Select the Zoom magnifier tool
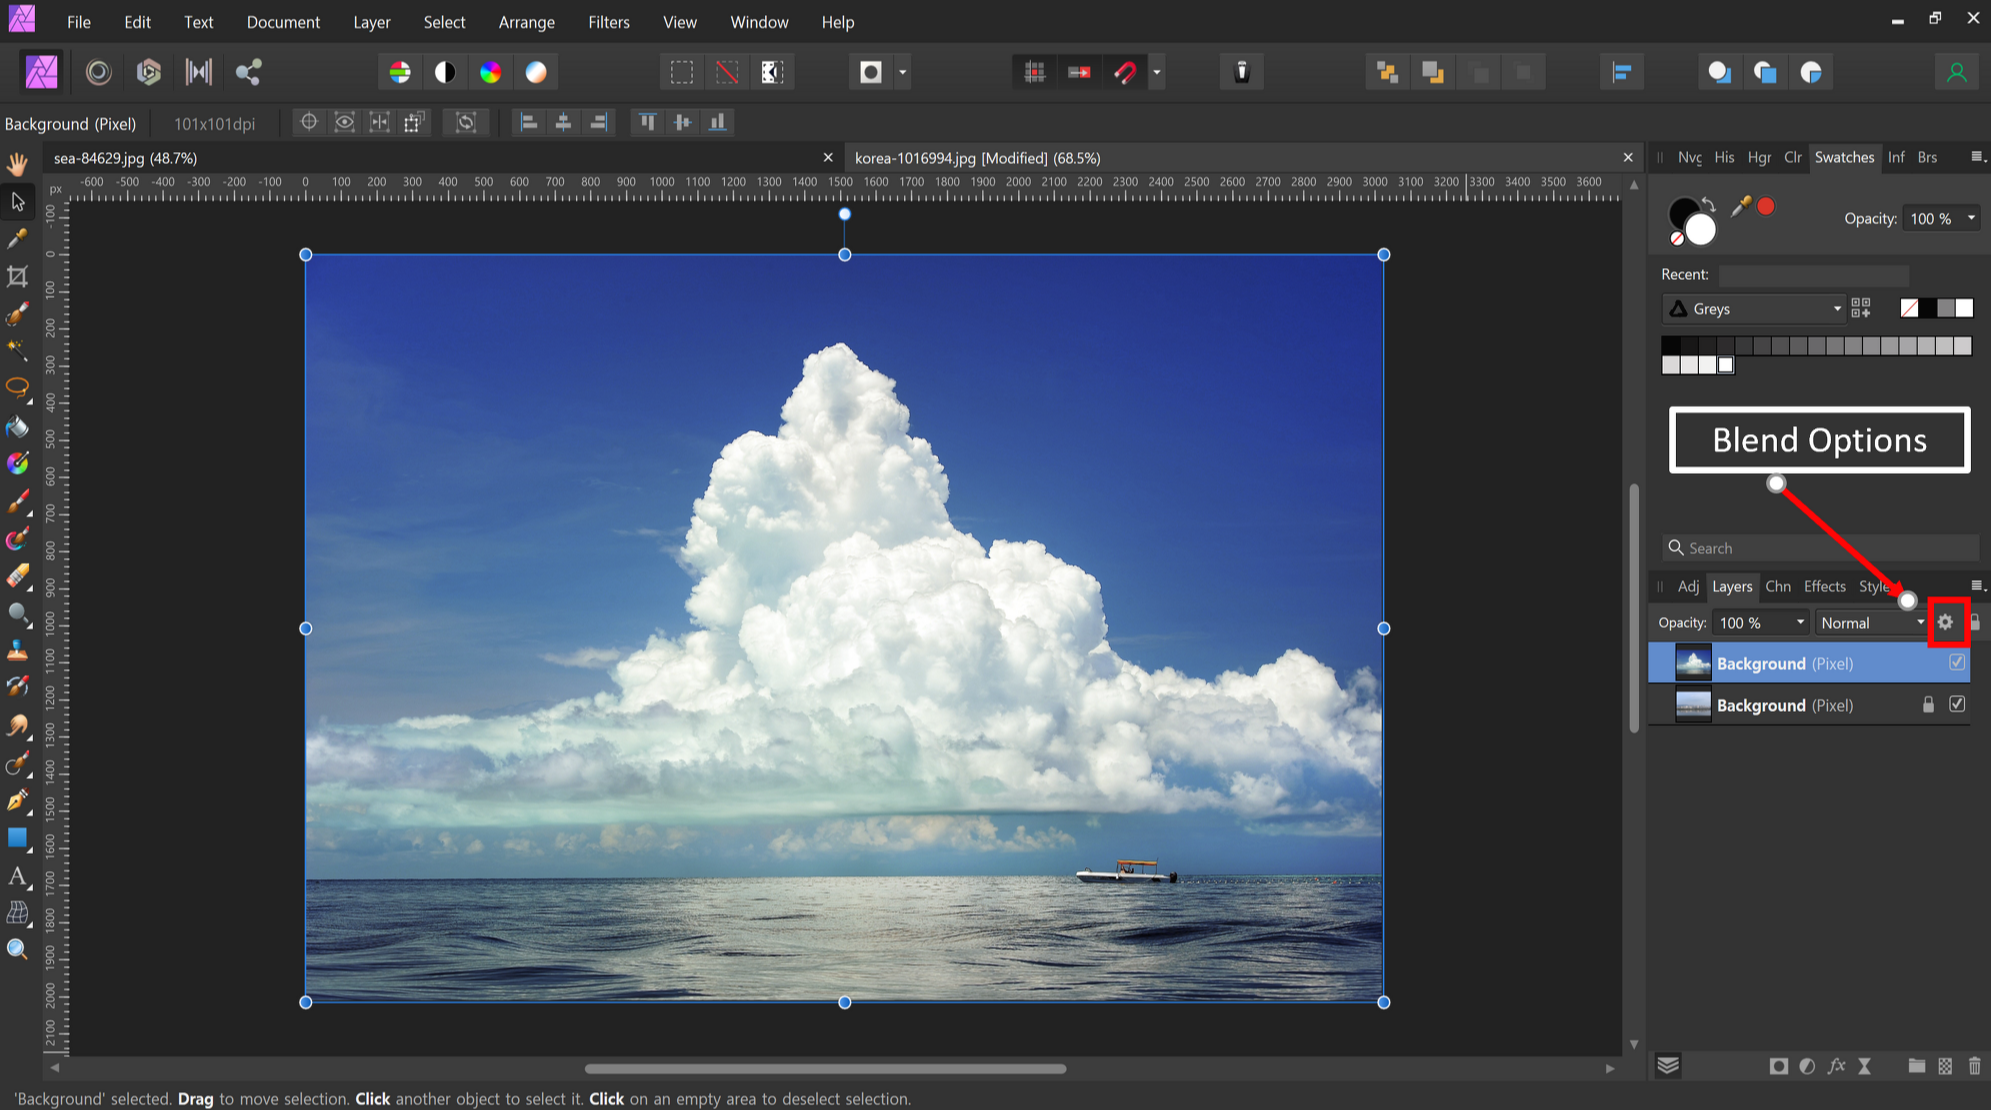The image size is (1991, 1110). 17,949
